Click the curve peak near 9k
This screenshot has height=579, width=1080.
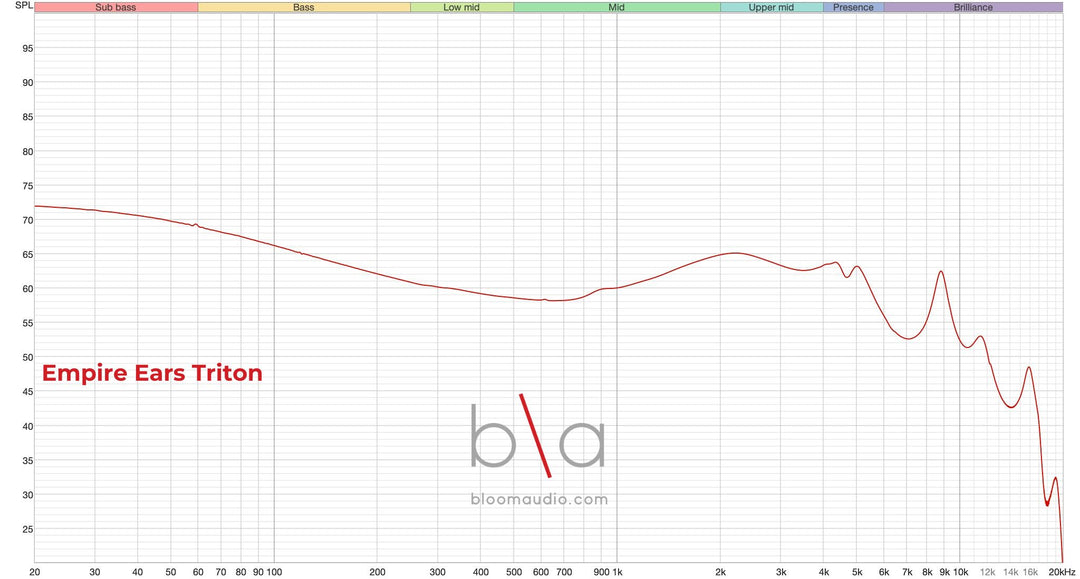click(940, 271)
